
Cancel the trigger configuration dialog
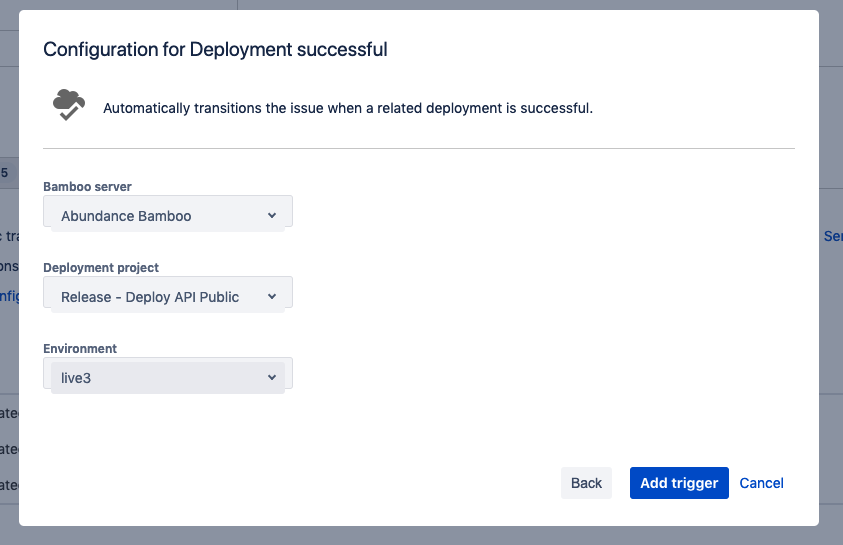point(761,483)
